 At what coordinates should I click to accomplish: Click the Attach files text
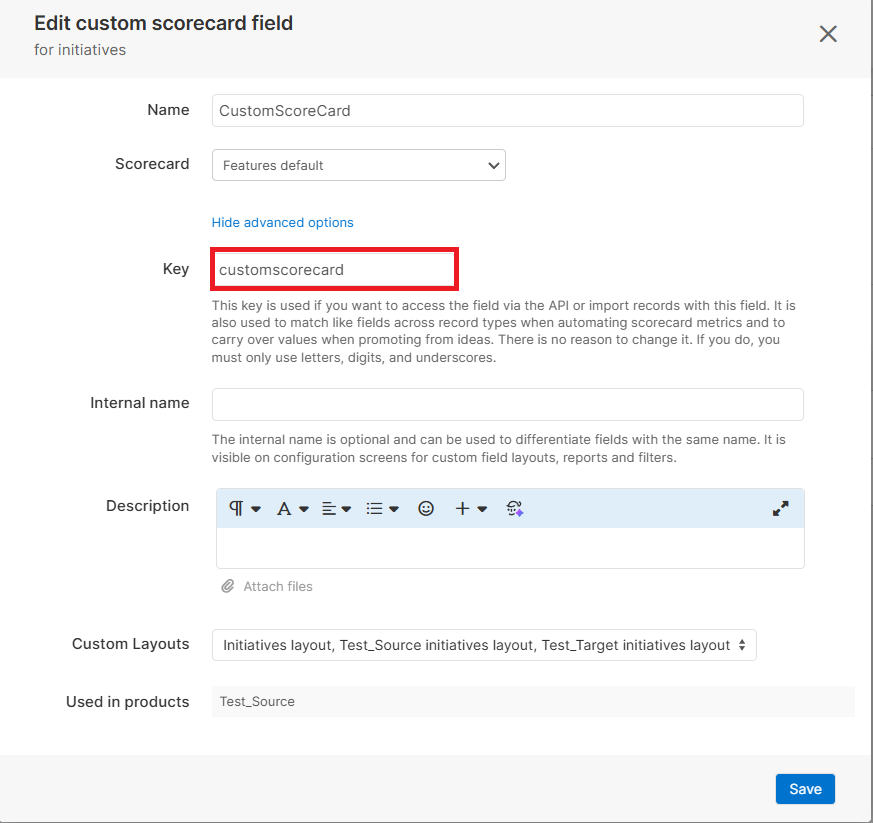click(x=278, y=587)
